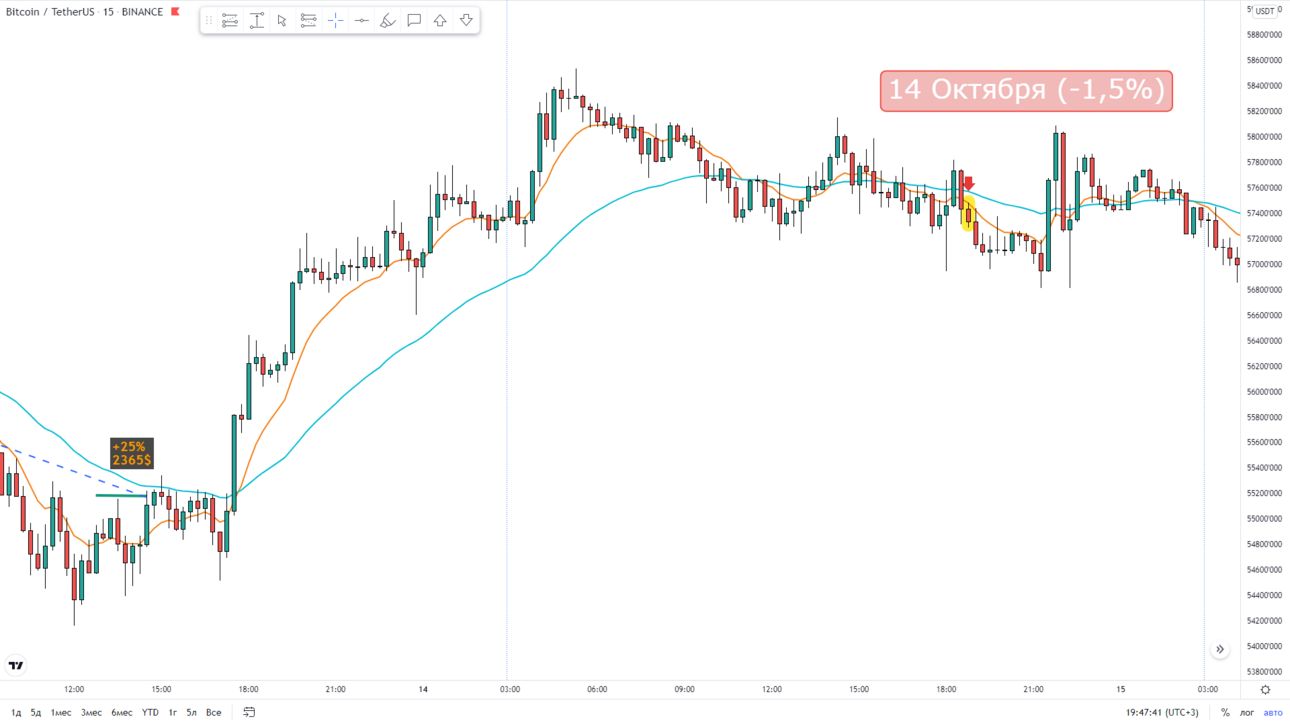Viewport: 1290px width, 725px height.
Task: Show all data with Все range
Action: pos(213,713)
